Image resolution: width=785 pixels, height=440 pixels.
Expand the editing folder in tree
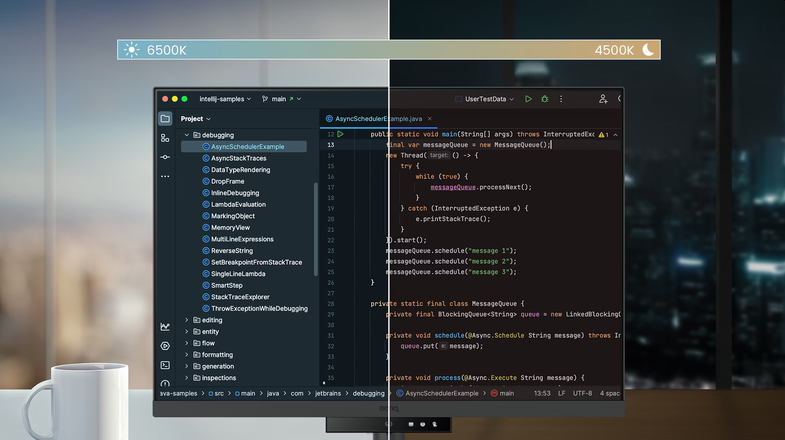tap(187, 320)
